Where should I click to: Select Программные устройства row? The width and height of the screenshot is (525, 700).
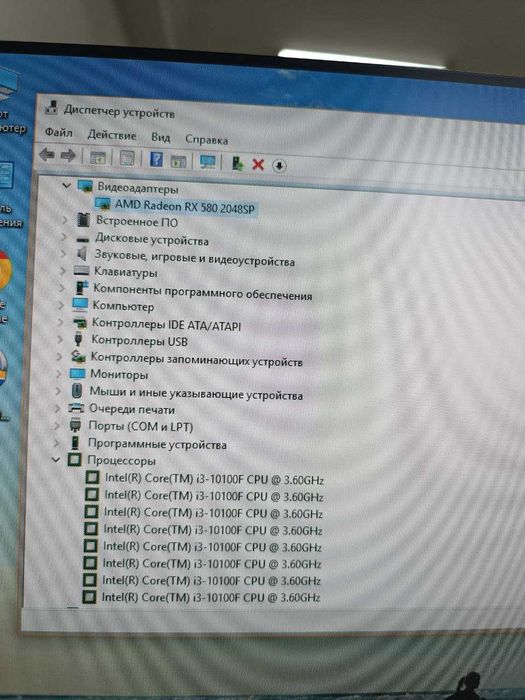(157, 444)
